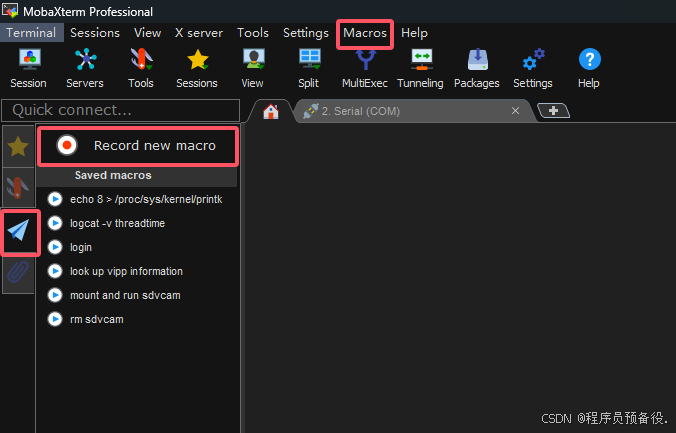Select 'echo 8 > /proc/sys/kernel/printk' text
This screenshot has width=676, height=433.
click(x=146, y=200)
